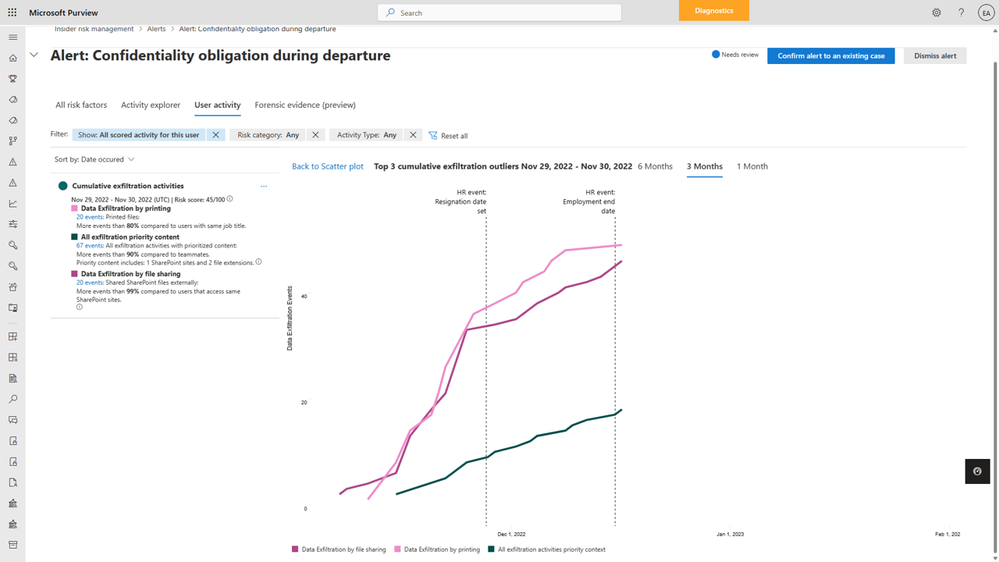Open the 67 events link

coord(90,245)
